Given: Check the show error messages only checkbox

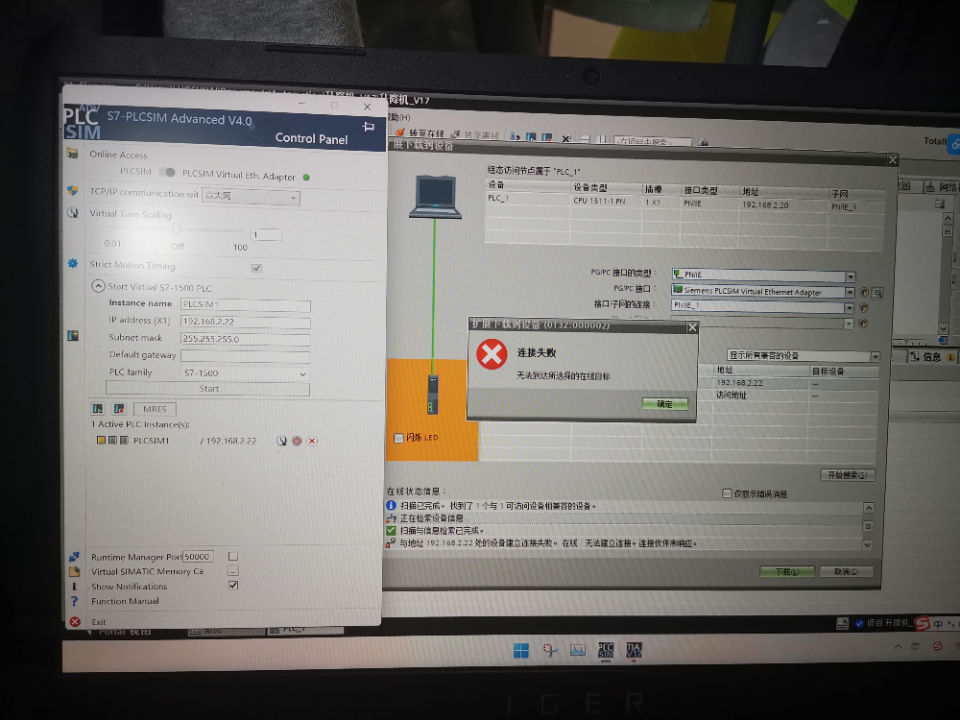Looking at the screenshot, I should (727, 493).
